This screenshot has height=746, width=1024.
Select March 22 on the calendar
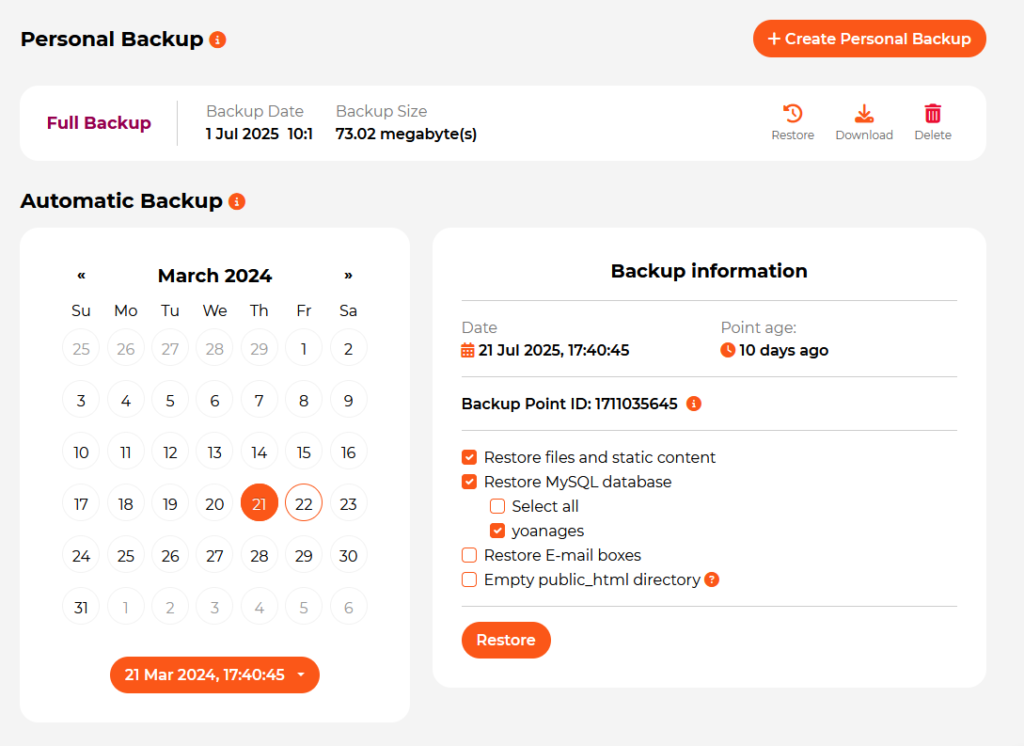click(x=303, y=503)
